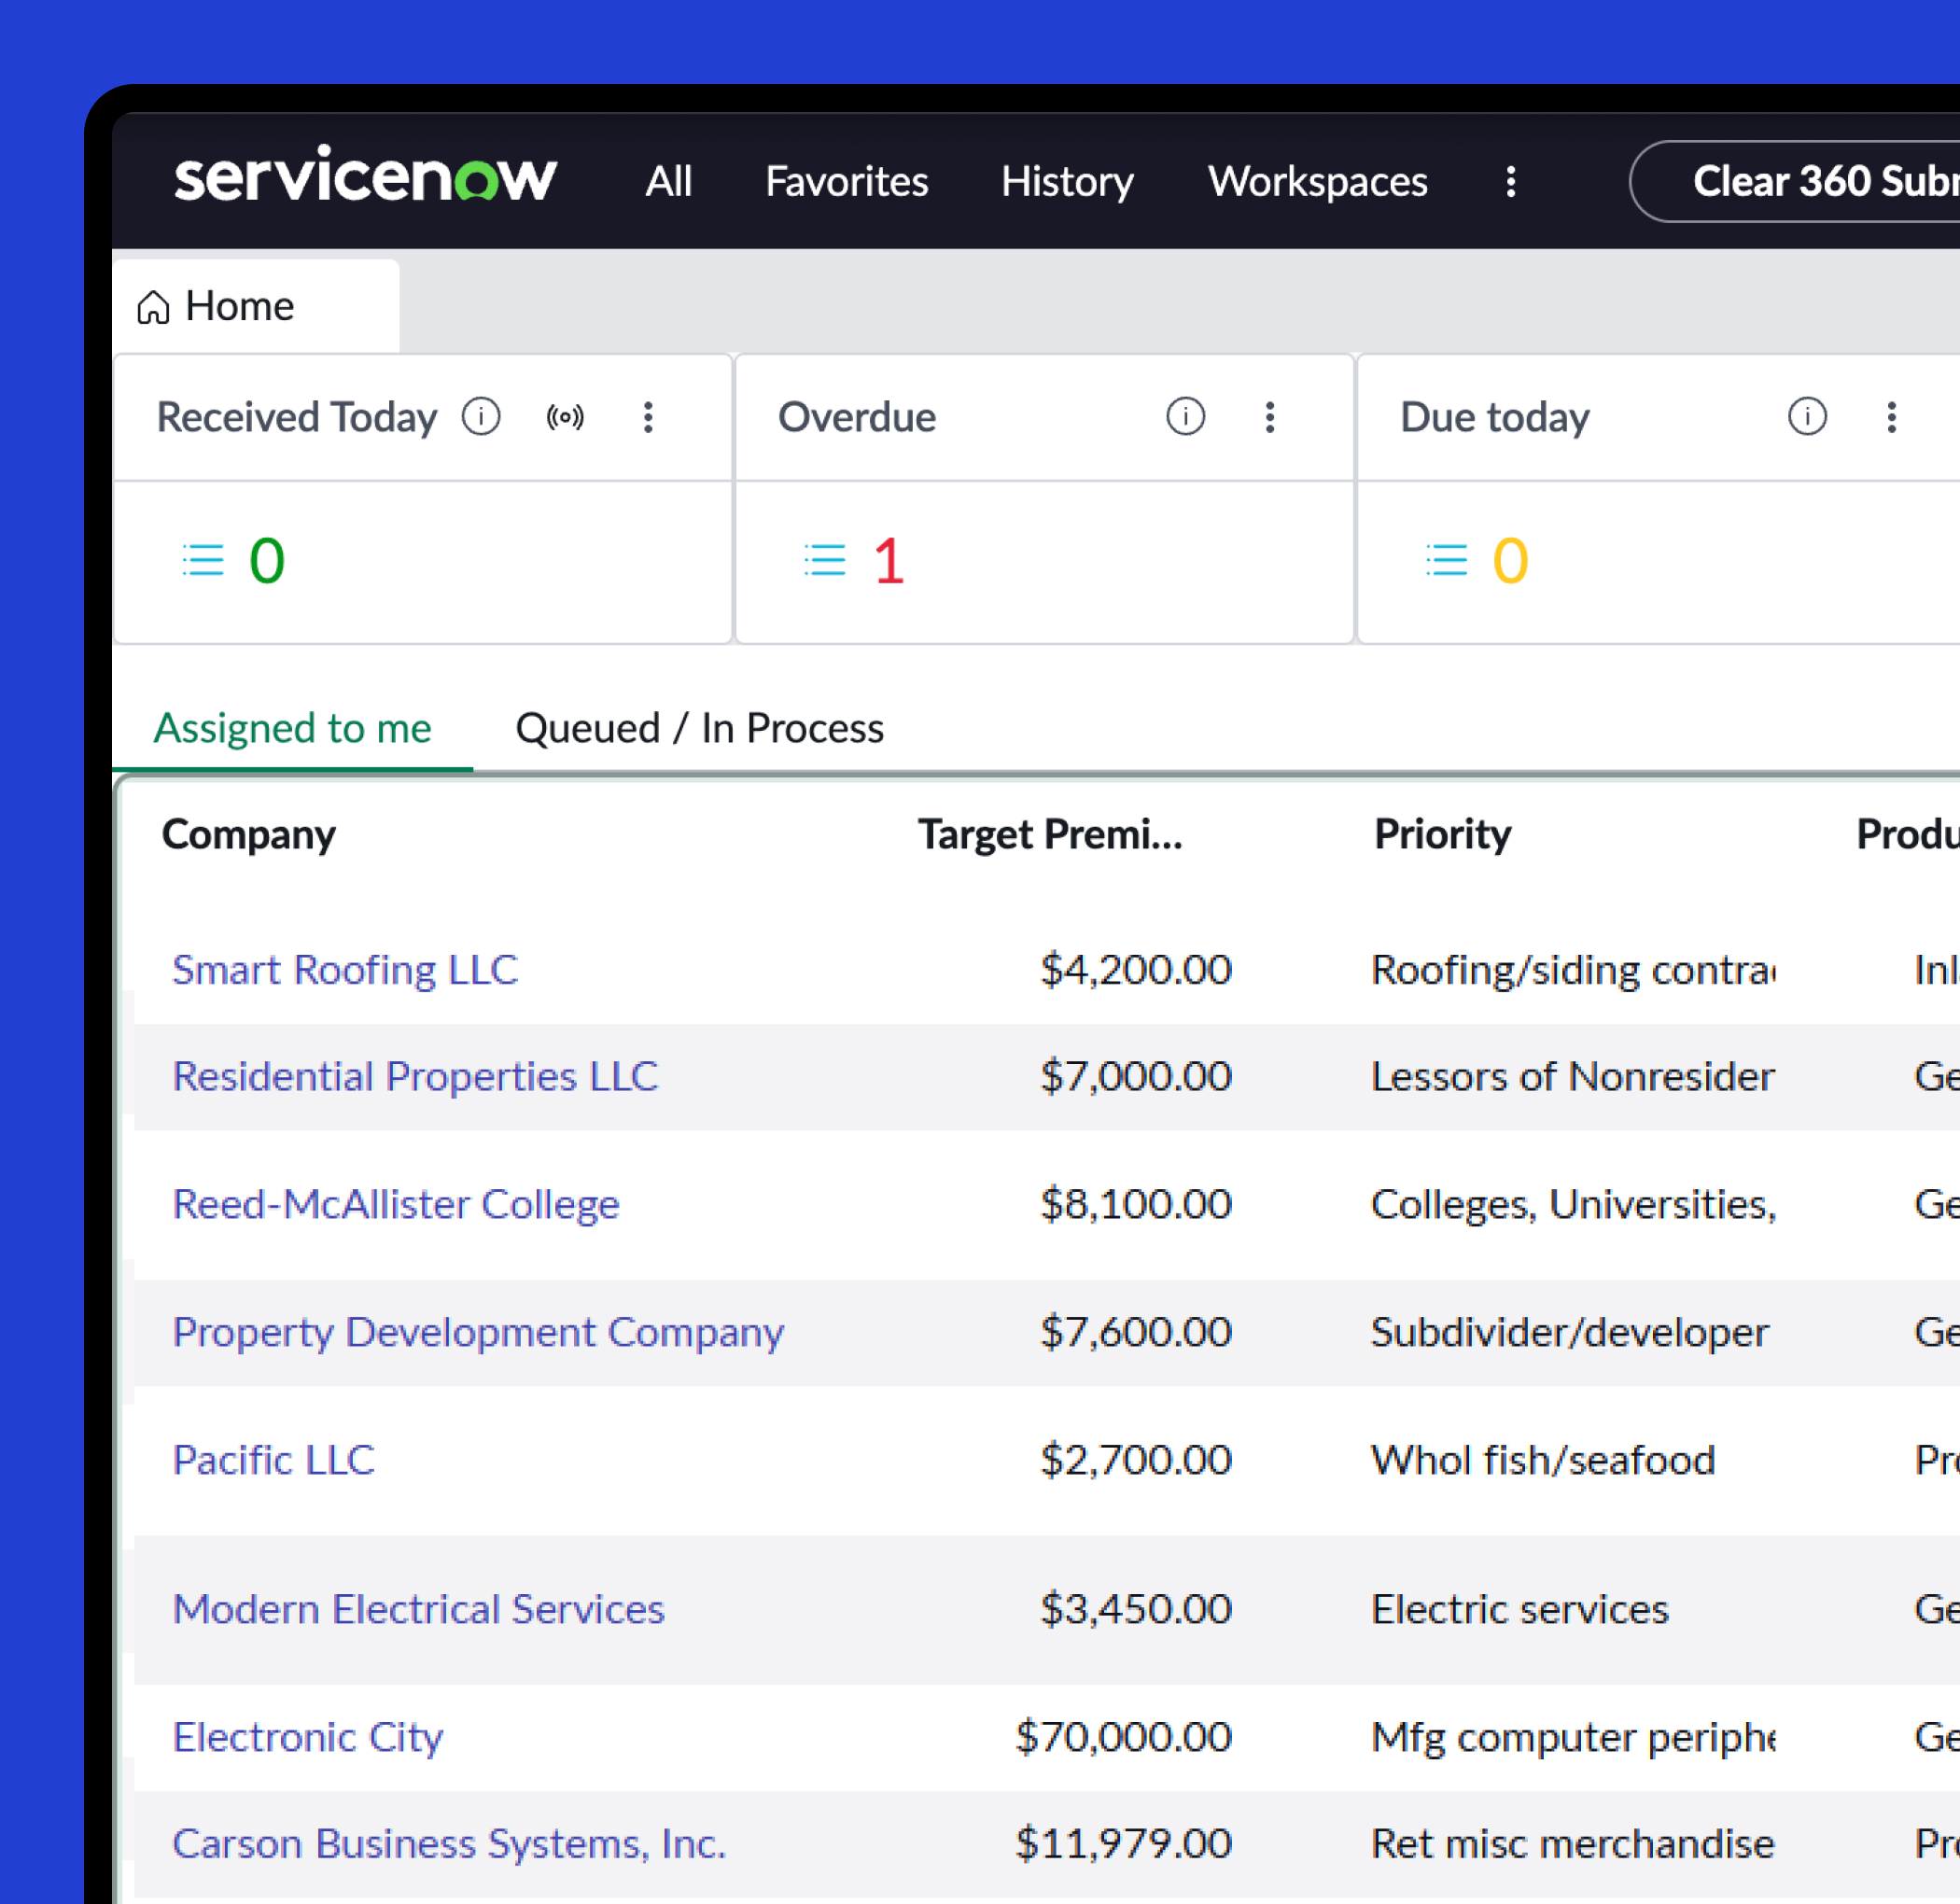Open the Reed-McAllister College link
This screenshot has height=1904, width=1960.
coord(396,1203)
